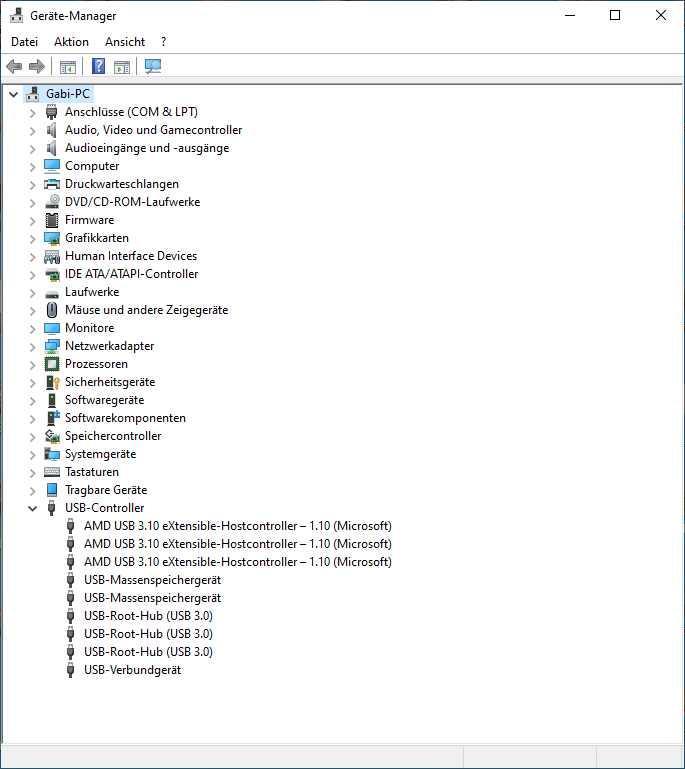Select the USB-Verbundgerät label

point(132,670)
